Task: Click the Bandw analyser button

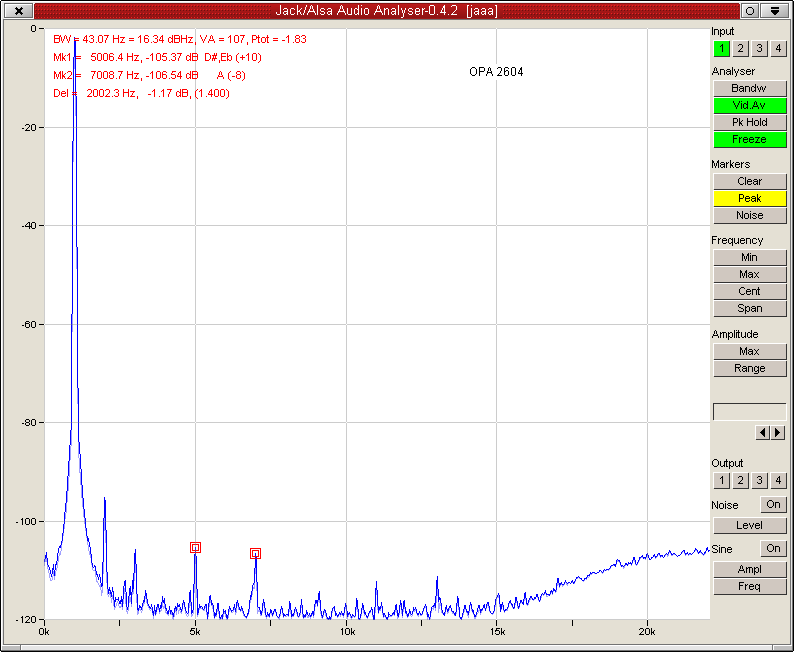Action: (x=749, y=88)
